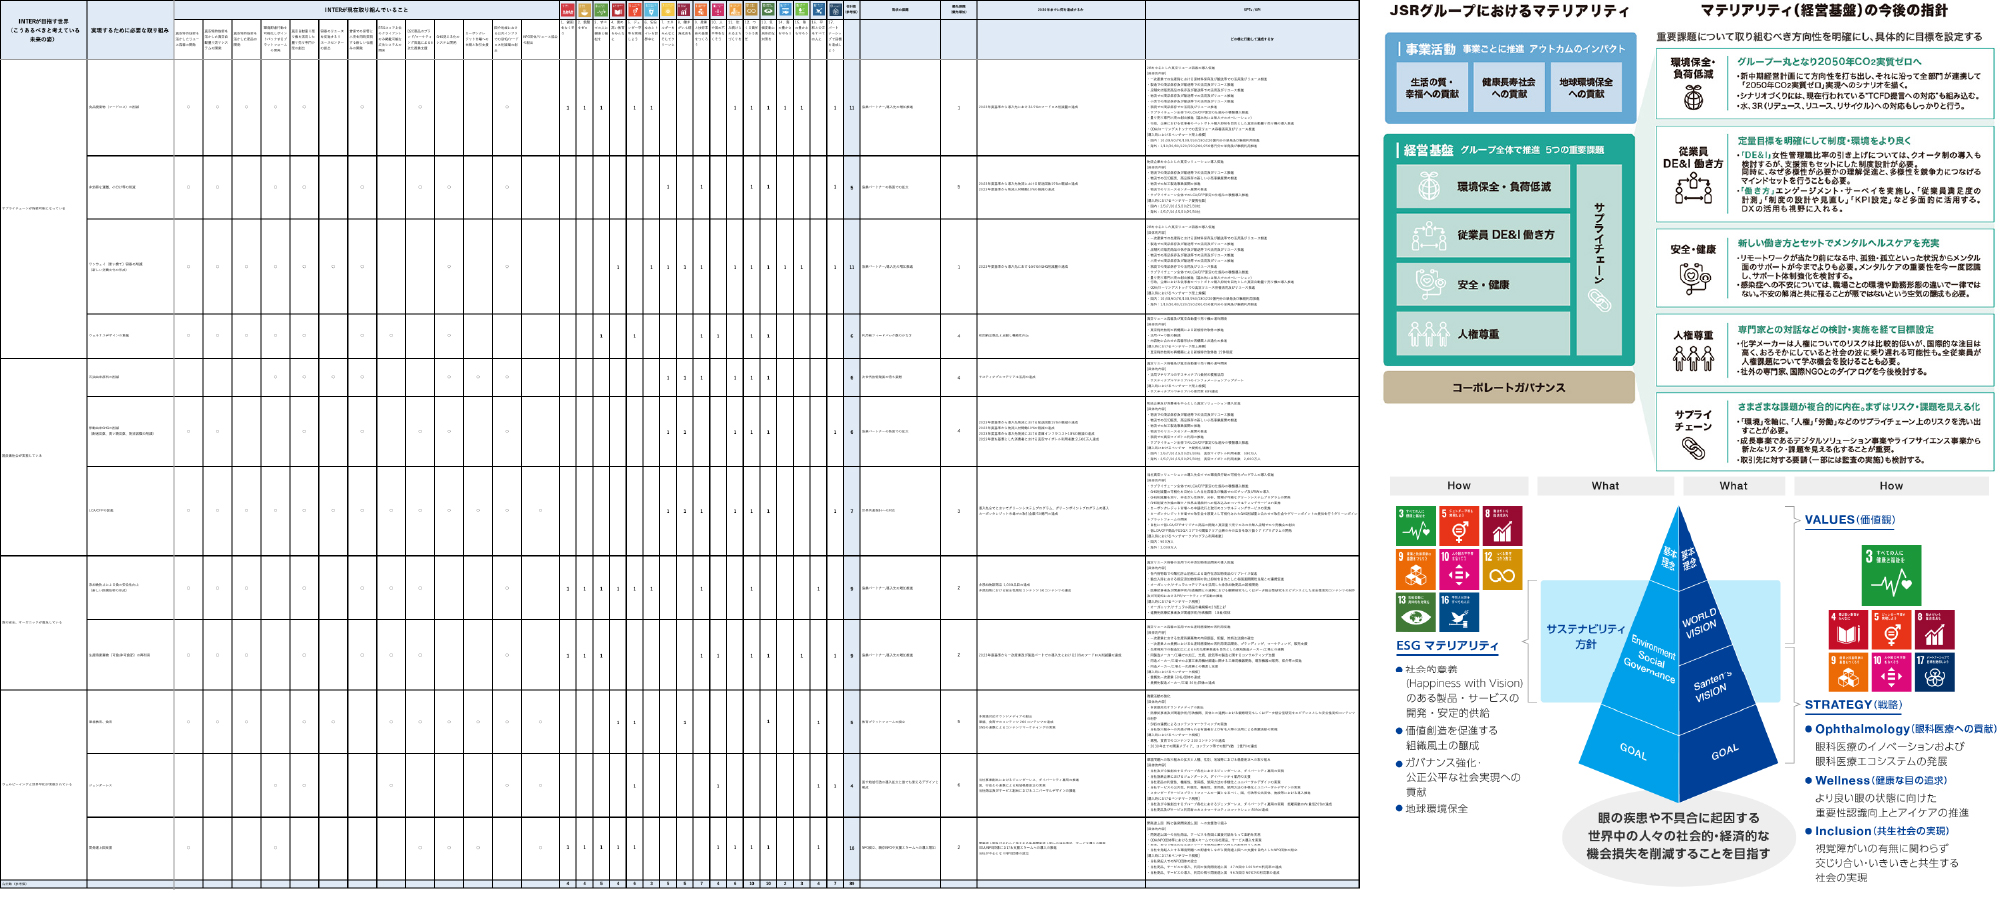Click the 経営基盤 heading in the green panel
The height and width of the screenshot is (900, 2000).
coord(1428,150)
